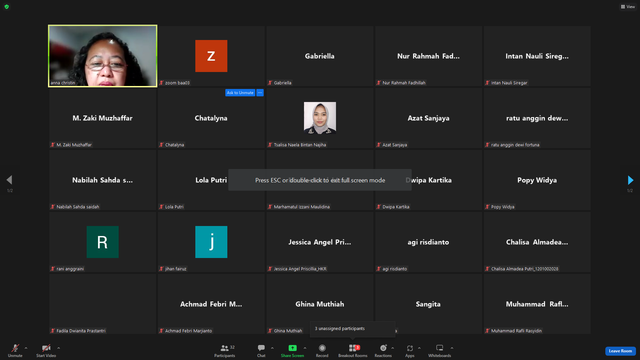
Task: Click muted mic icon beside rani anggraini label
Action: click(x=53, y=269)
